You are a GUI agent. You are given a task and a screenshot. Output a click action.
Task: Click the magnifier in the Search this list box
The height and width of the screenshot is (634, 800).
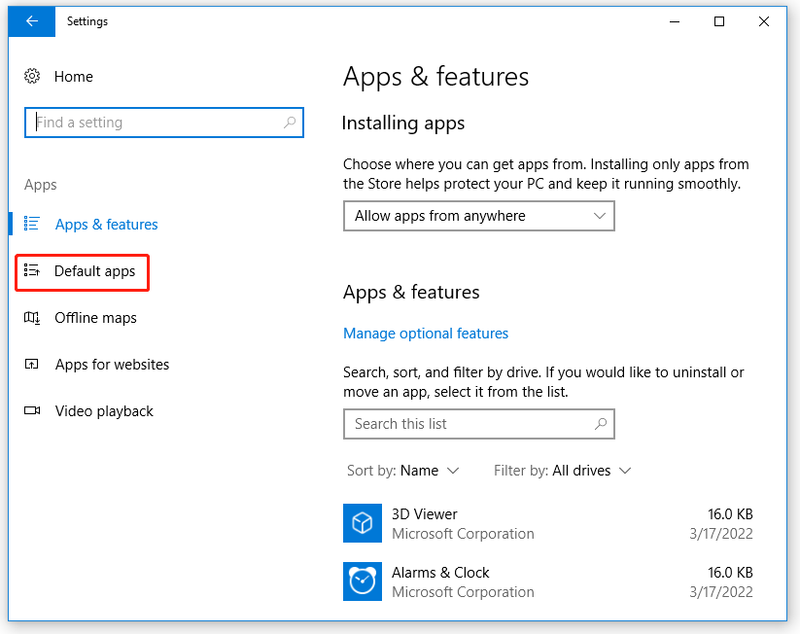pos(601,424)
